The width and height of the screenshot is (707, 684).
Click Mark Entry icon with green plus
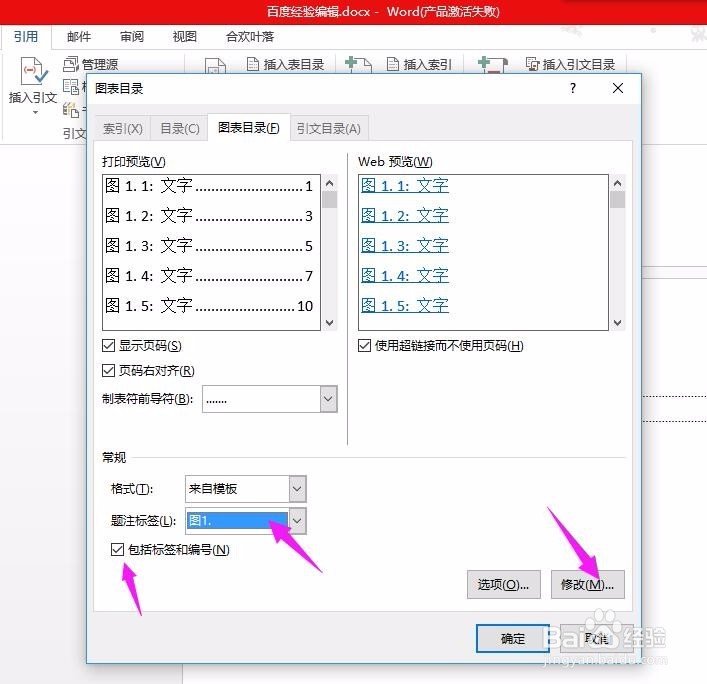(x=358, y=64)
